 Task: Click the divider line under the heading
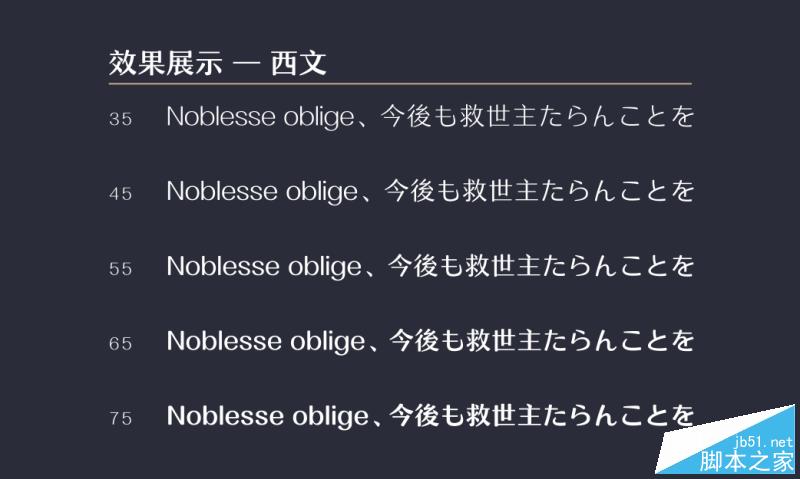coord(400,82)
